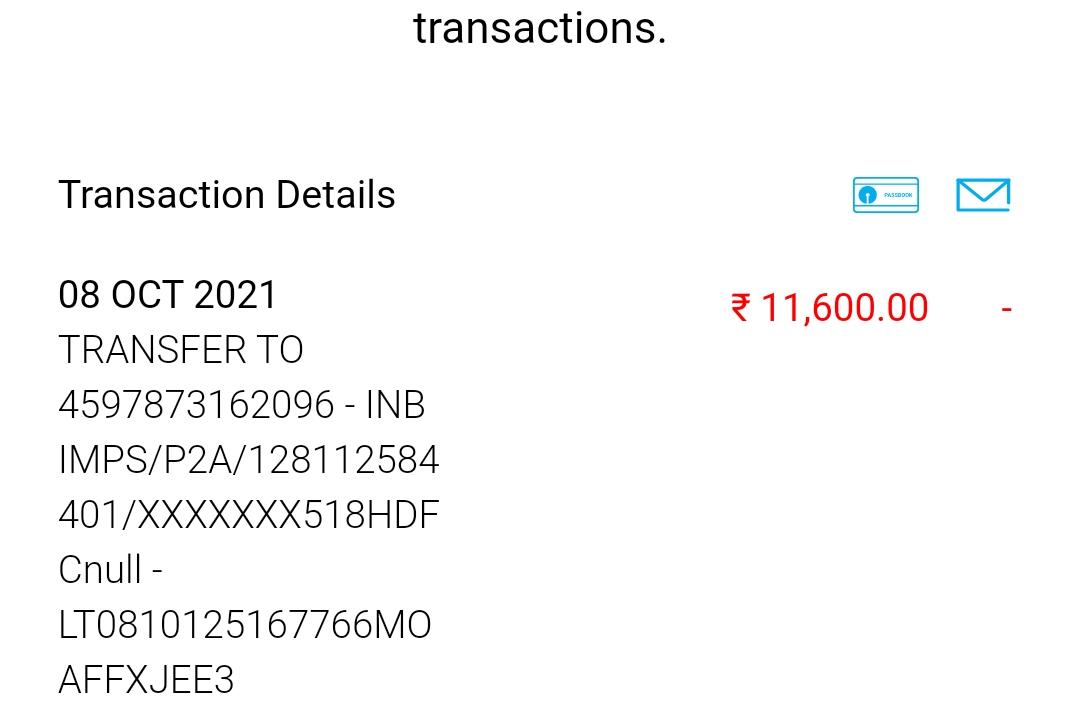Select the TRANSFER TO text line

pos(181,350)
